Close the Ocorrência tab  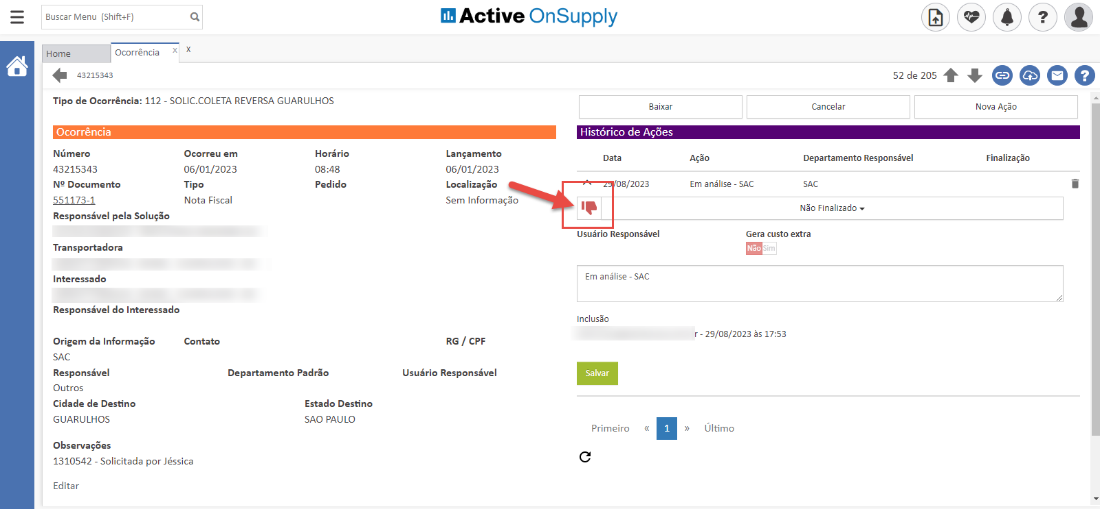coord(175,50)
